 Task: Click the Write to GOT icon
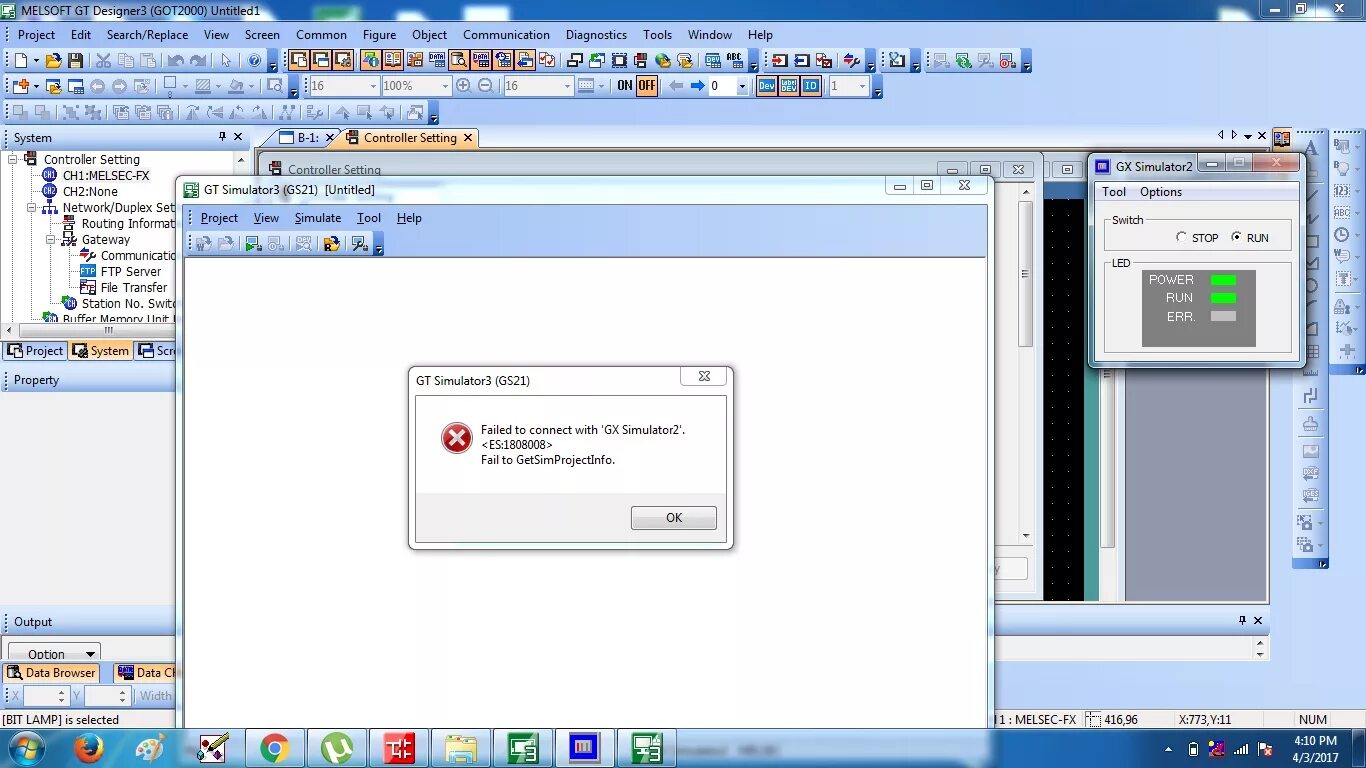click(781, 61)
